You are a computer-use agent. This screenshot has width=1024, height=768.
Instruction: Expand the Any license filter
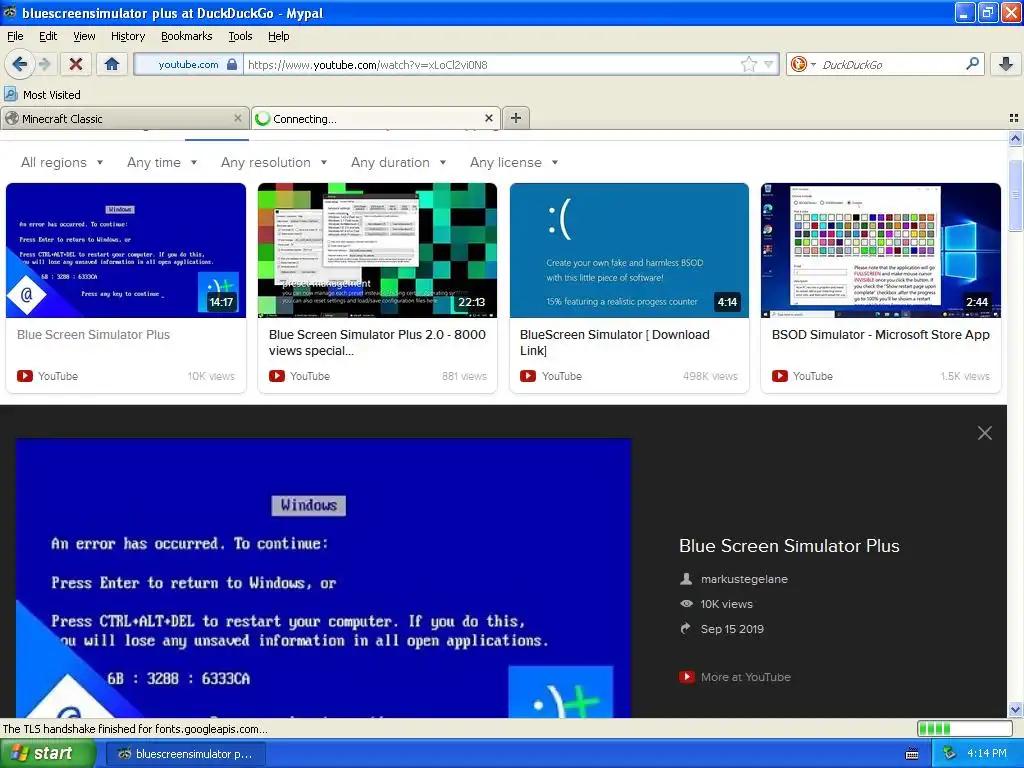514,162
